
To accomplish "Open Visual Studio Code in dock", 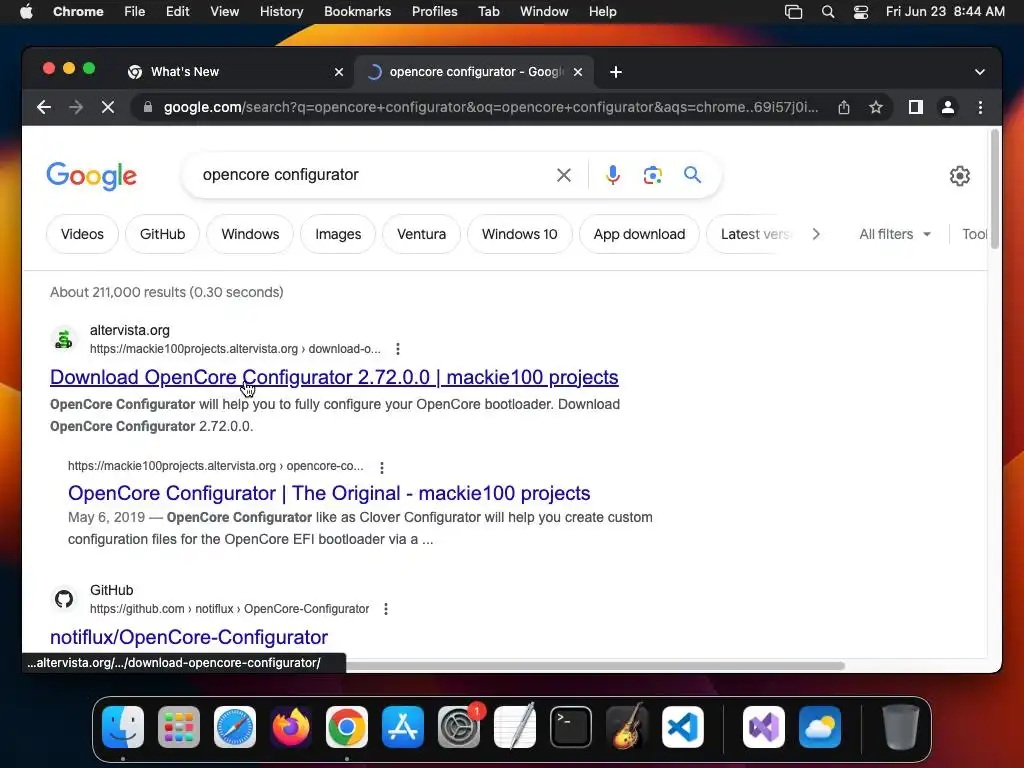I will tap(683, 727).
